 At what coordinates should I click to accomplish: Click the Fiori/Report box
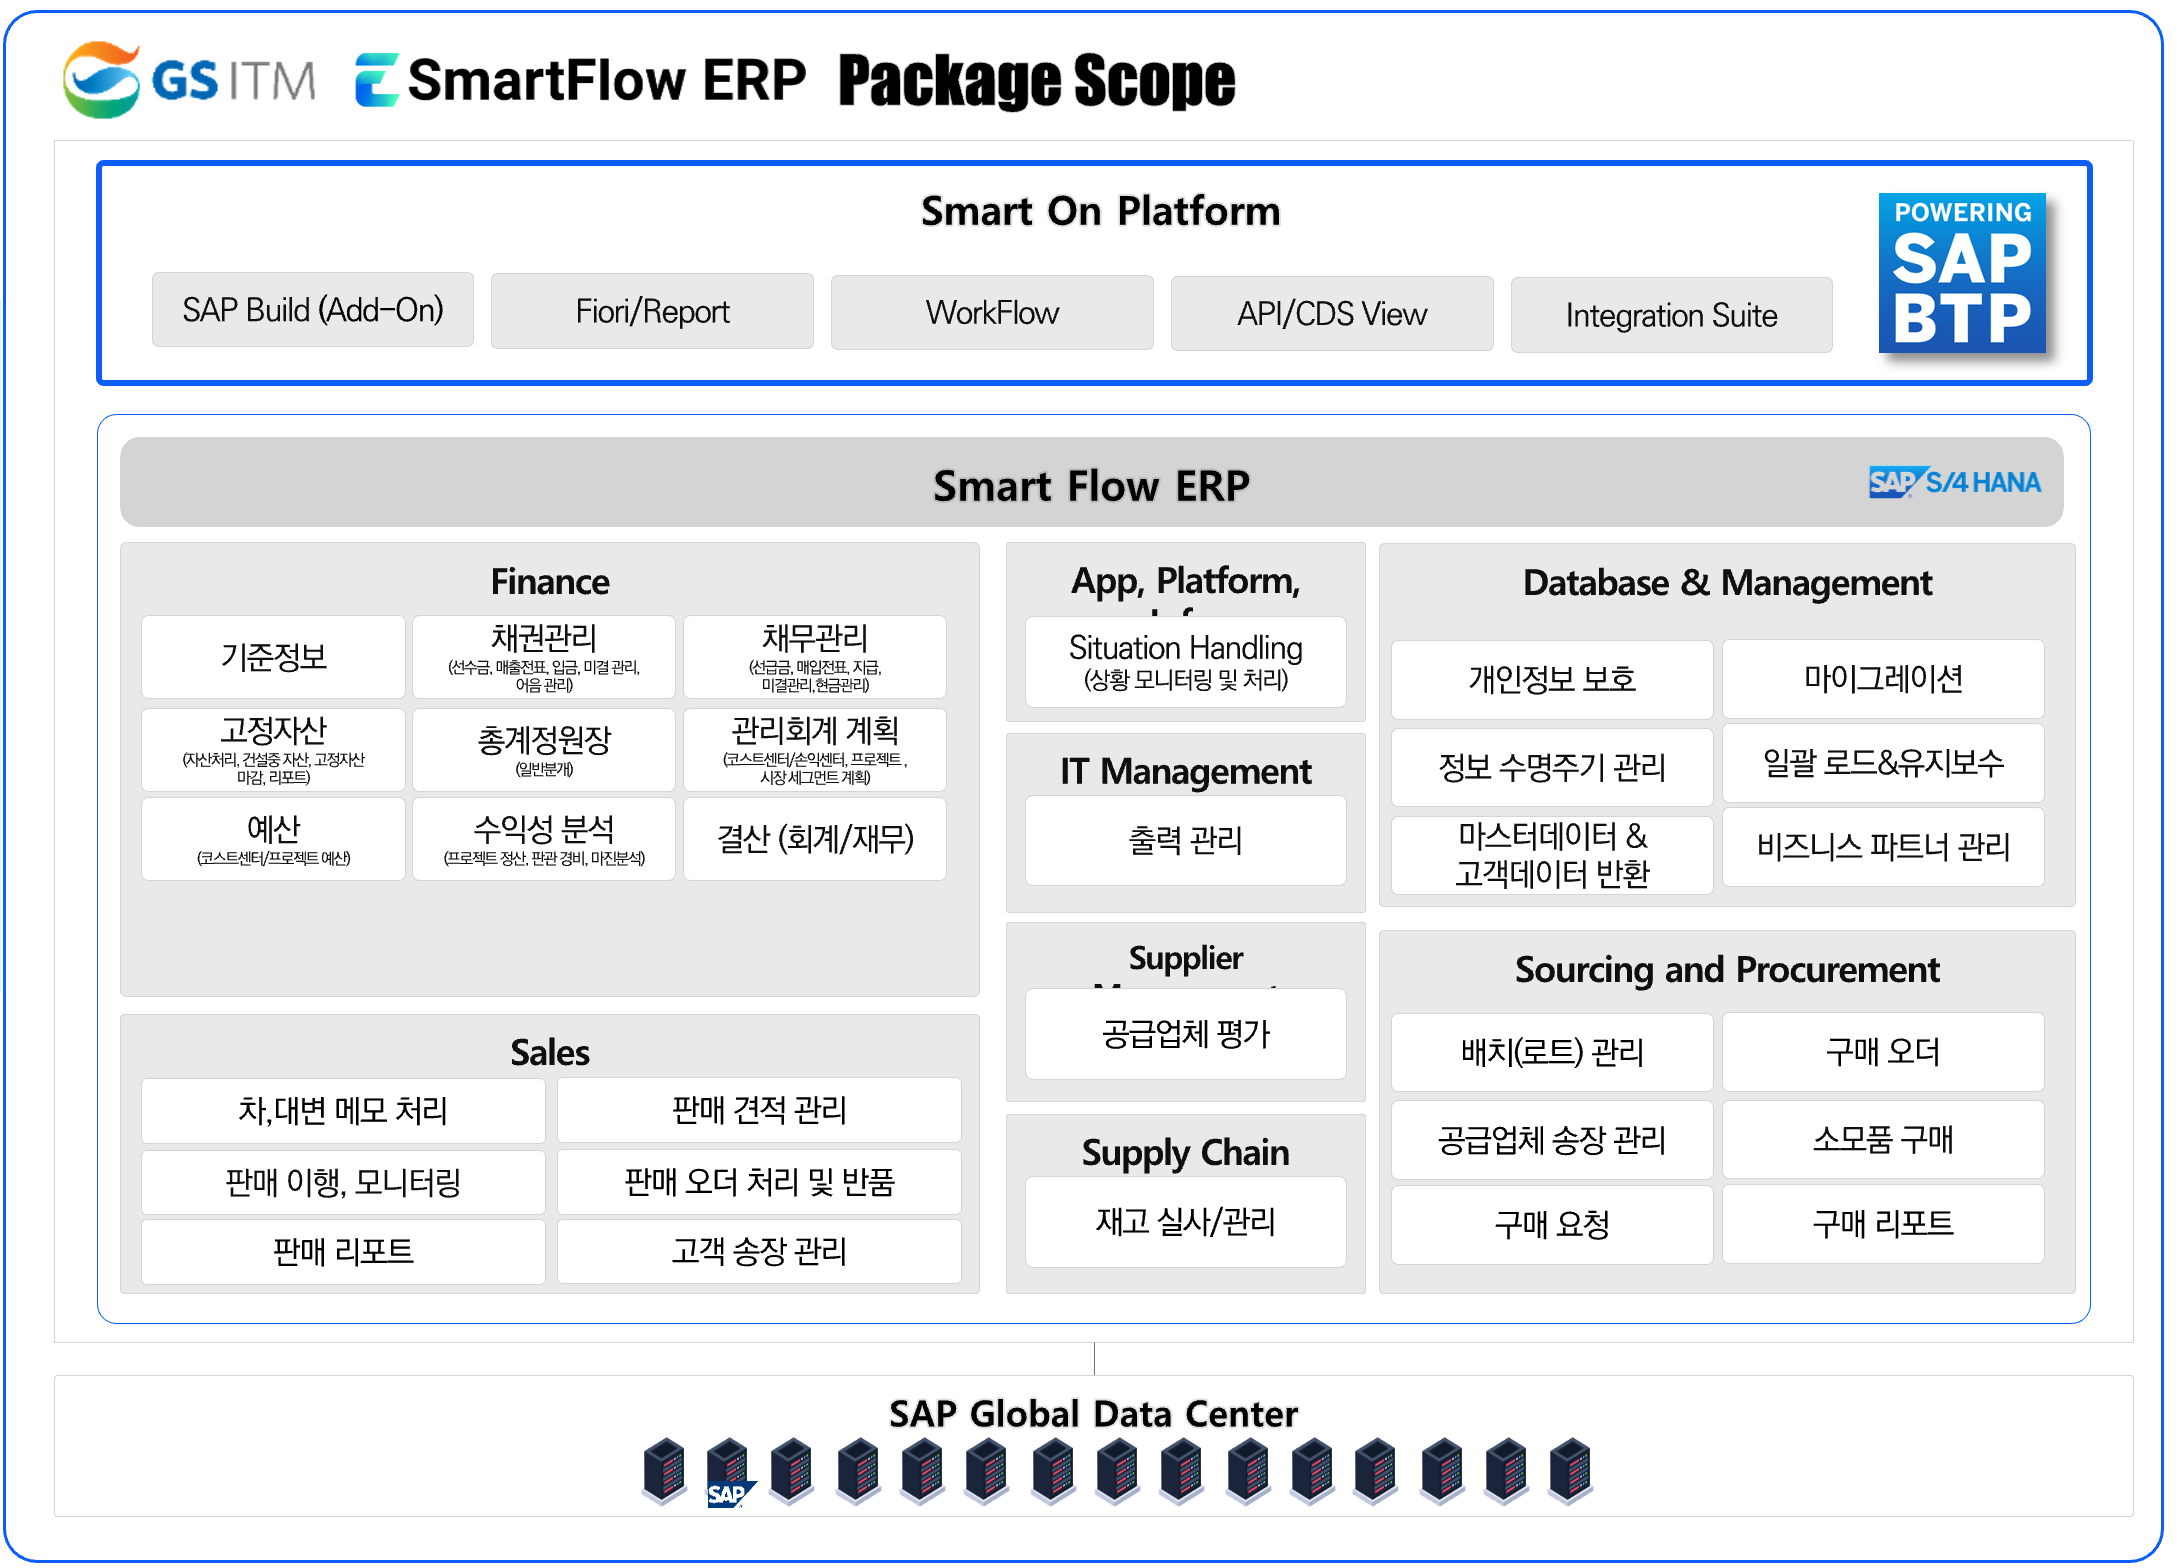click(651, 310)
